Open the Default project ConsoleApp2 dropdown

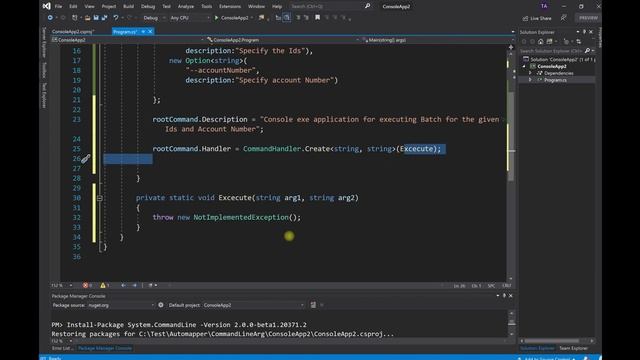(254, 305)
